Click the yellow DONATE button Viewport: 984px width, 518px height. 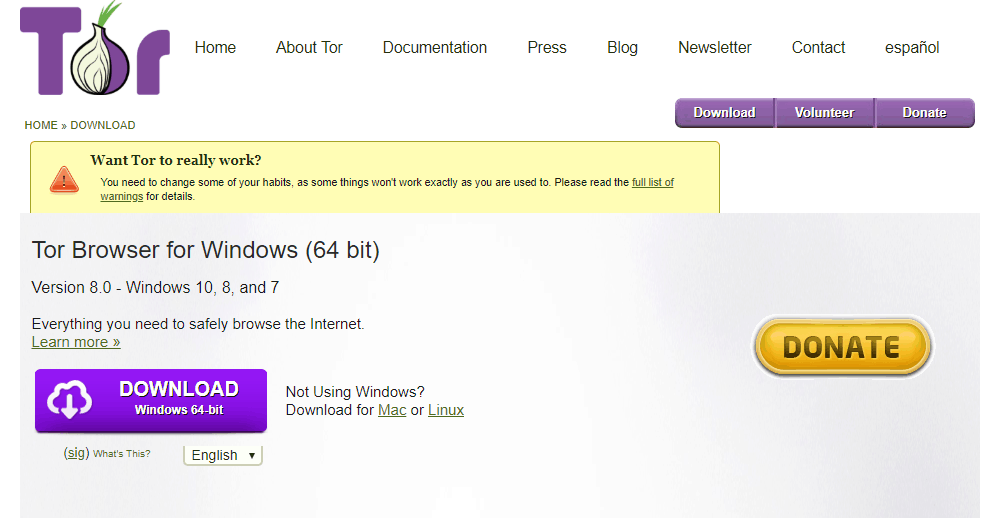[842, 347]
